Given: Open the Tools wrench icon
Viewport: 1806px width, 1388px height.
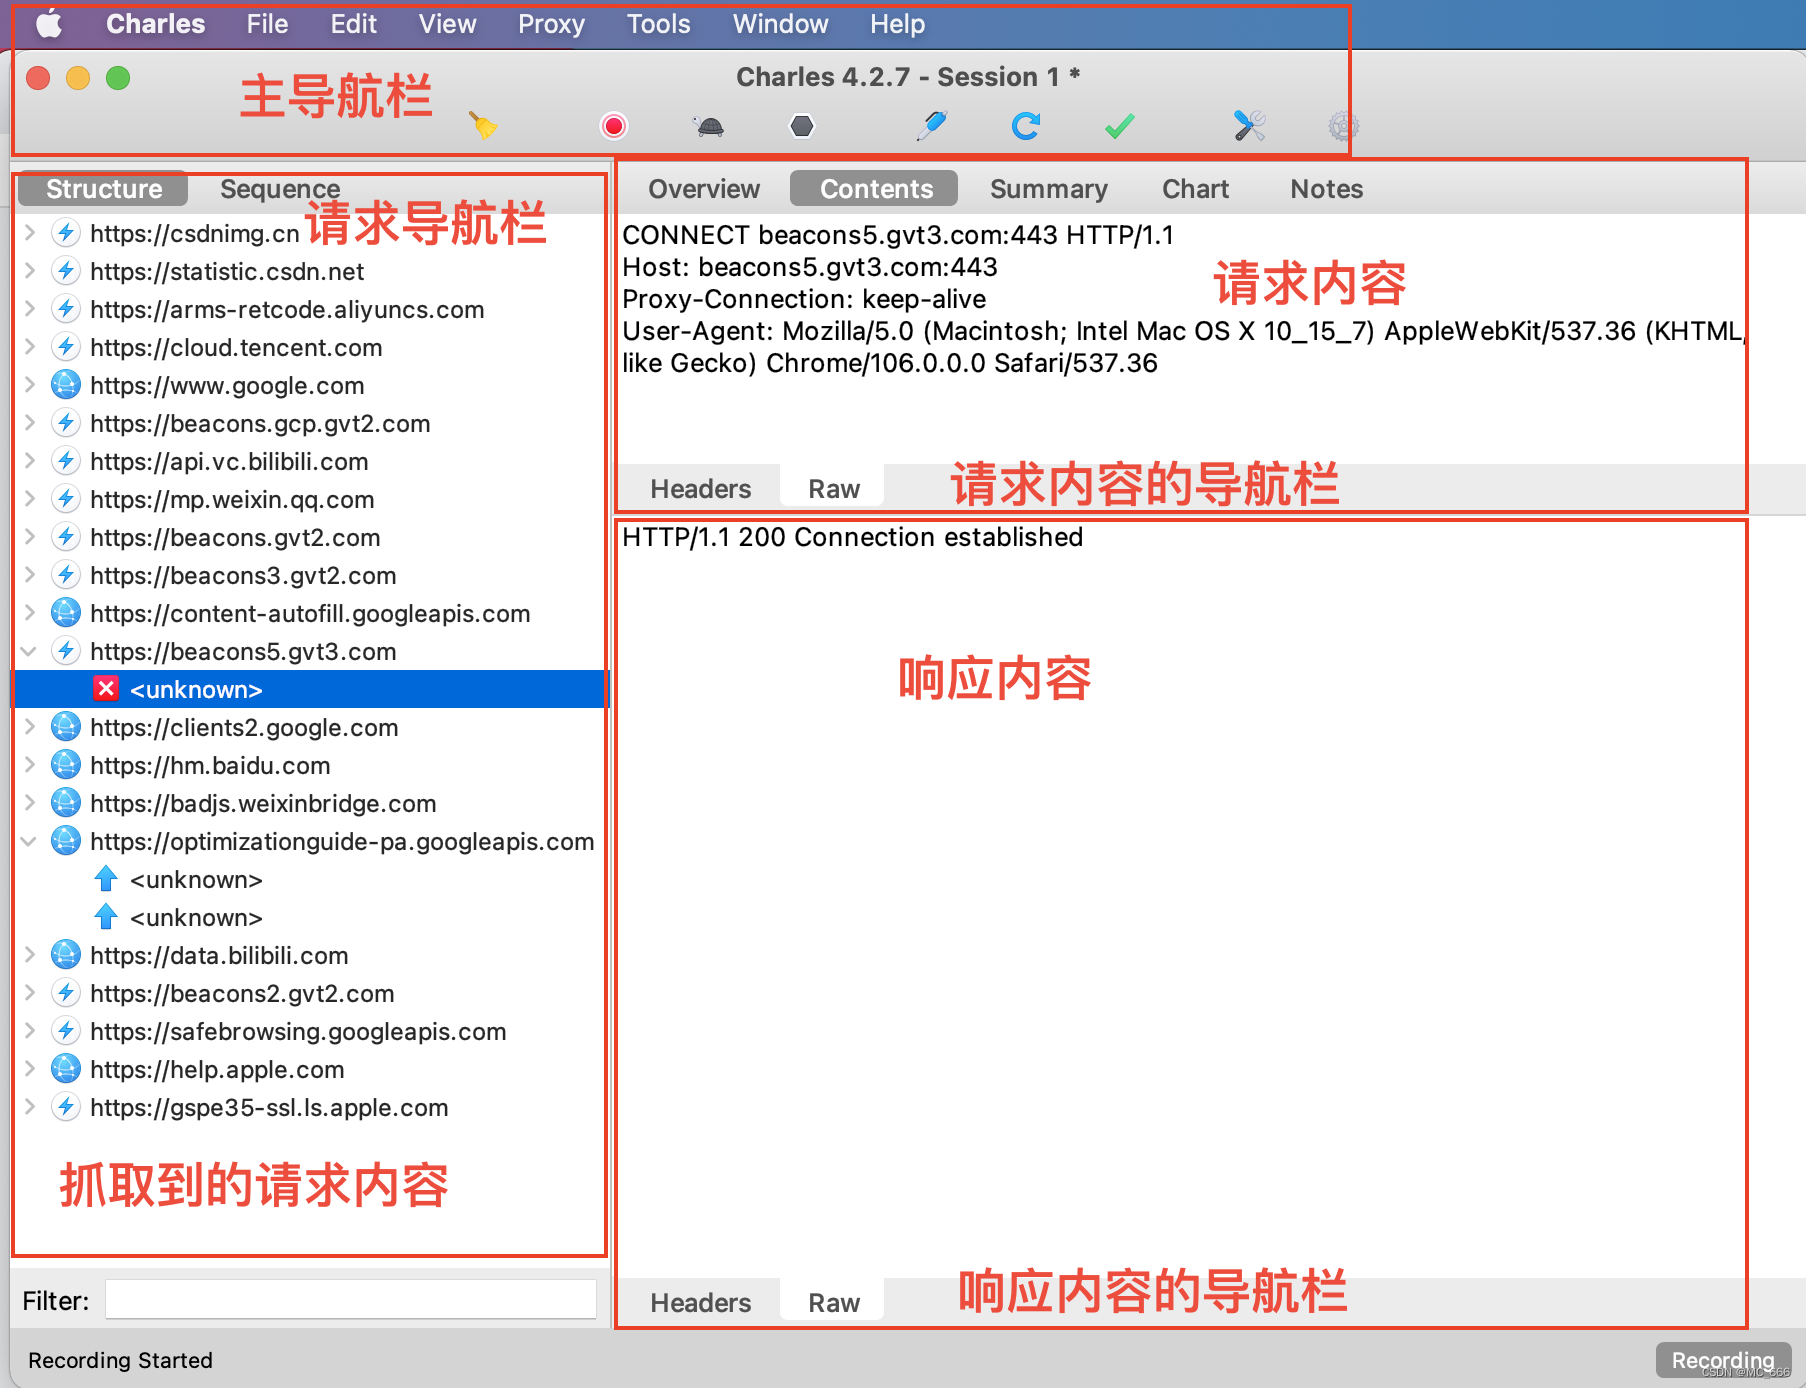Looking at the screenshot, I should (1250, 126).
